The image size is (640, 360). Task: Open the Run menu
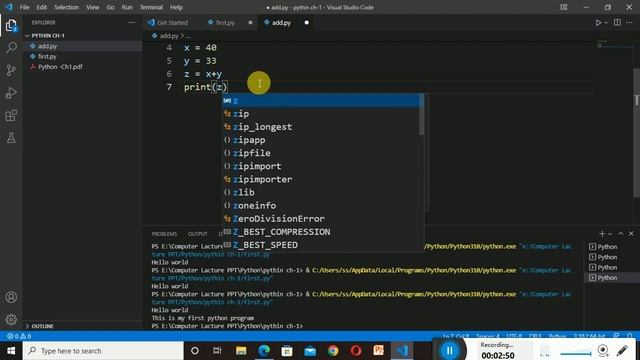tap(127, 7)
